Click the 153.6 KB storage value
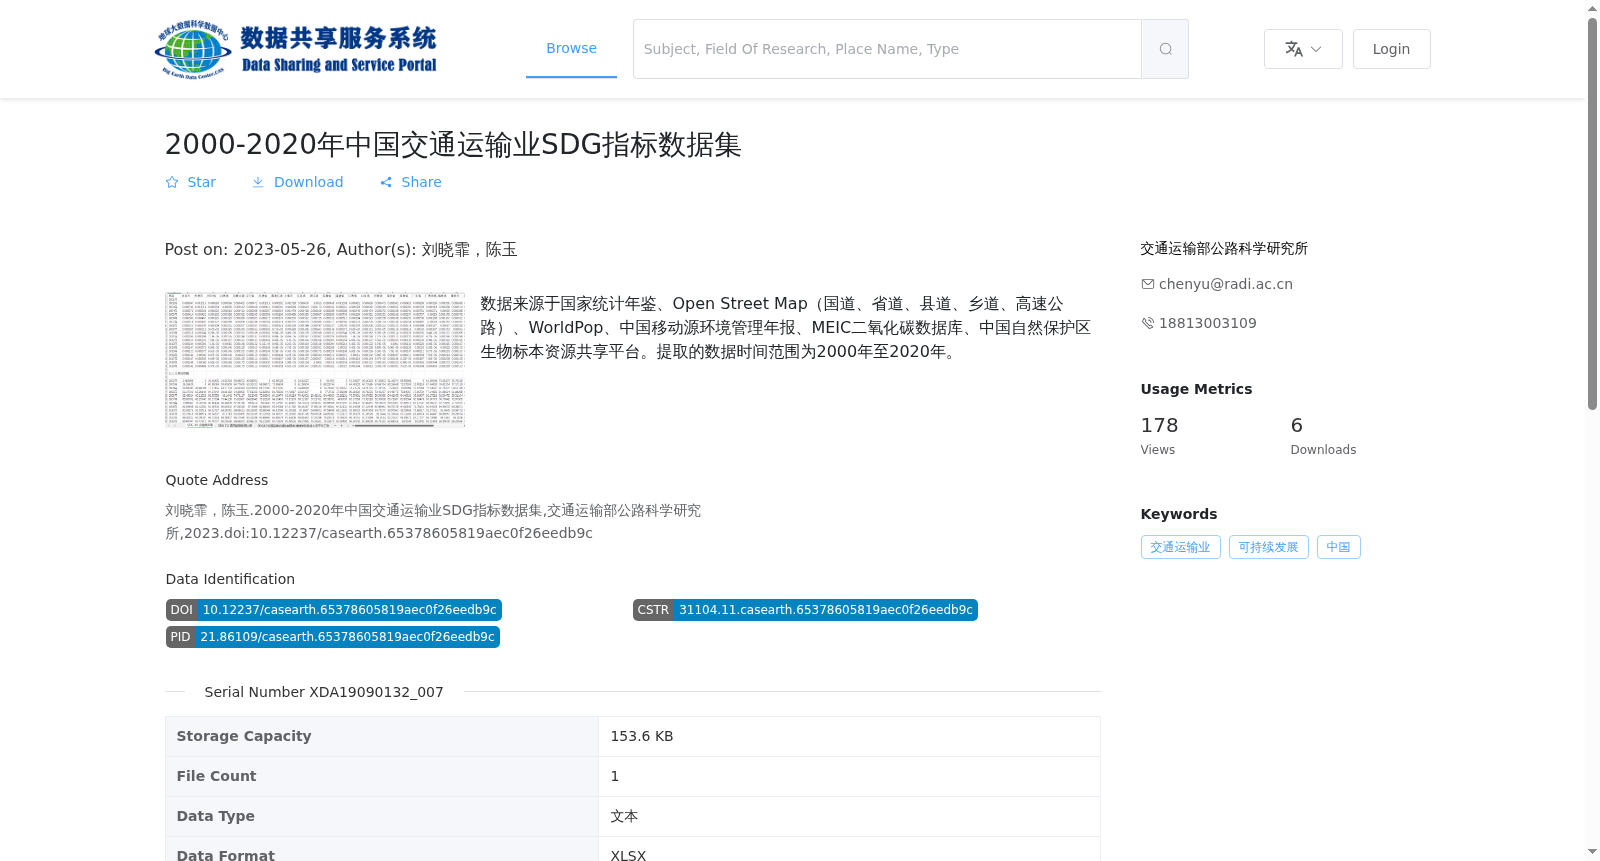 tap(642, 736)
